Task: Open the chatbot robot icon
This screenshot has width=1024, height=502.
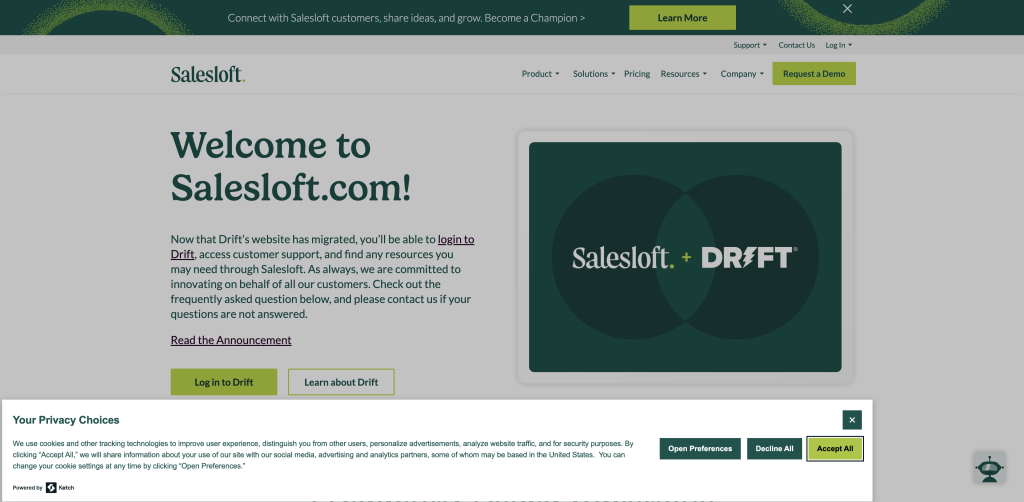Action: [x=989, y=467]
